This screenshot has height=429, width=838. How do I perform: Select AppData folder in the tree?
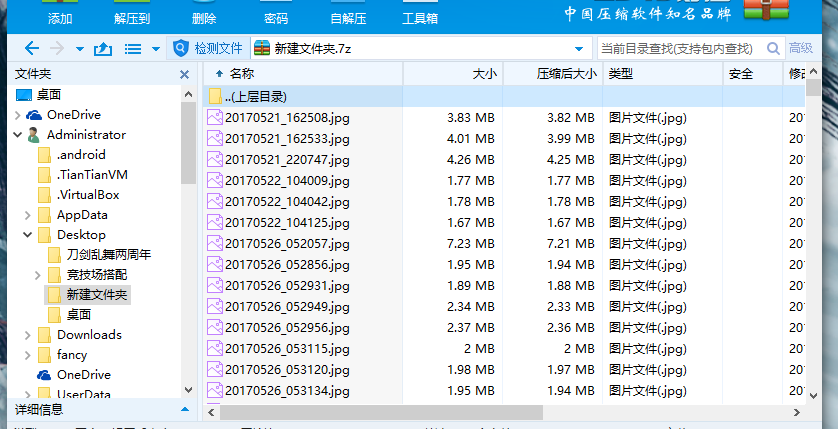[82, 215]
